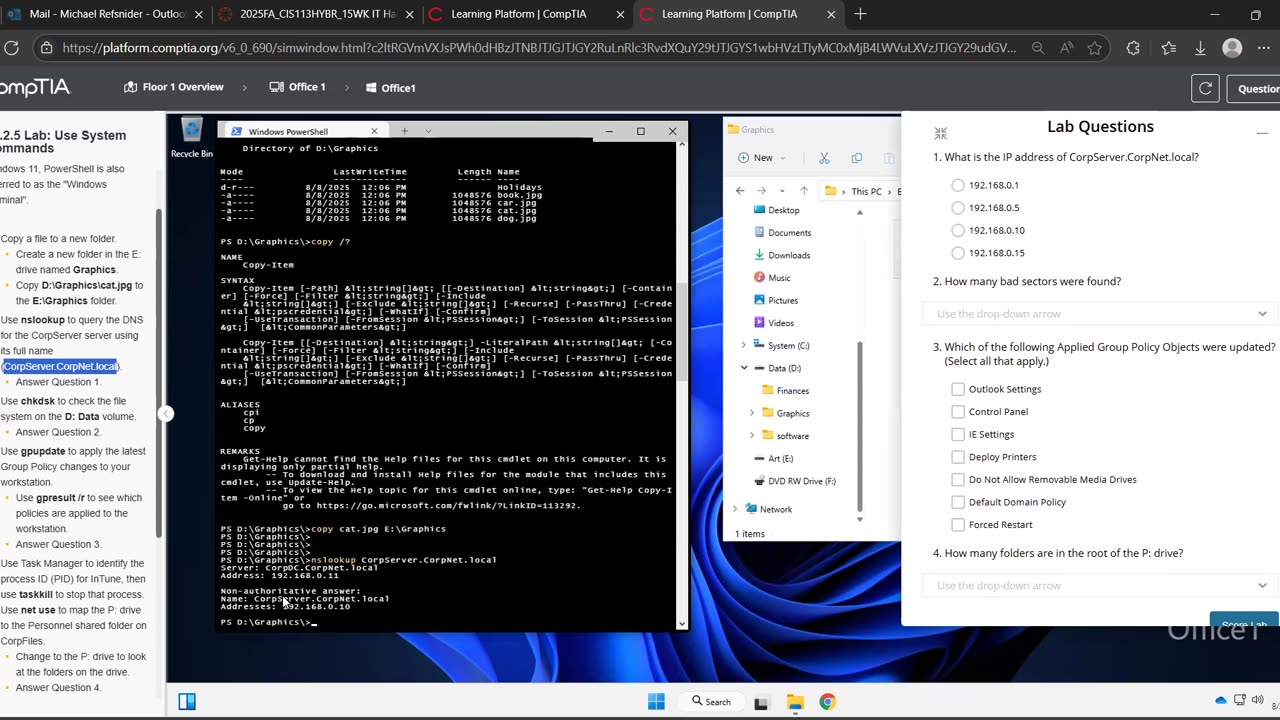
Task: Open the Recycle Bin on the simulated desktop
Action: 191,138
